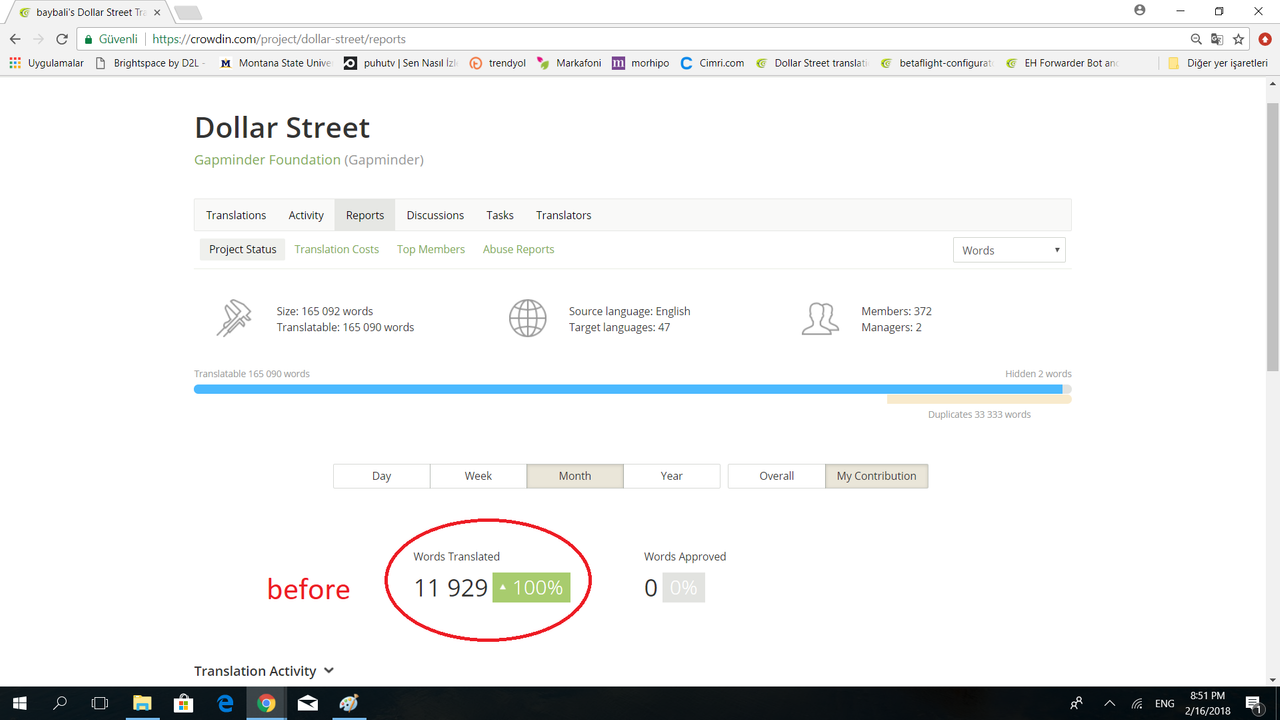Open the Words unit dropdown
Image resolution: width=1280 pixels, height=720 pixels.
(x=1009, y=250)
